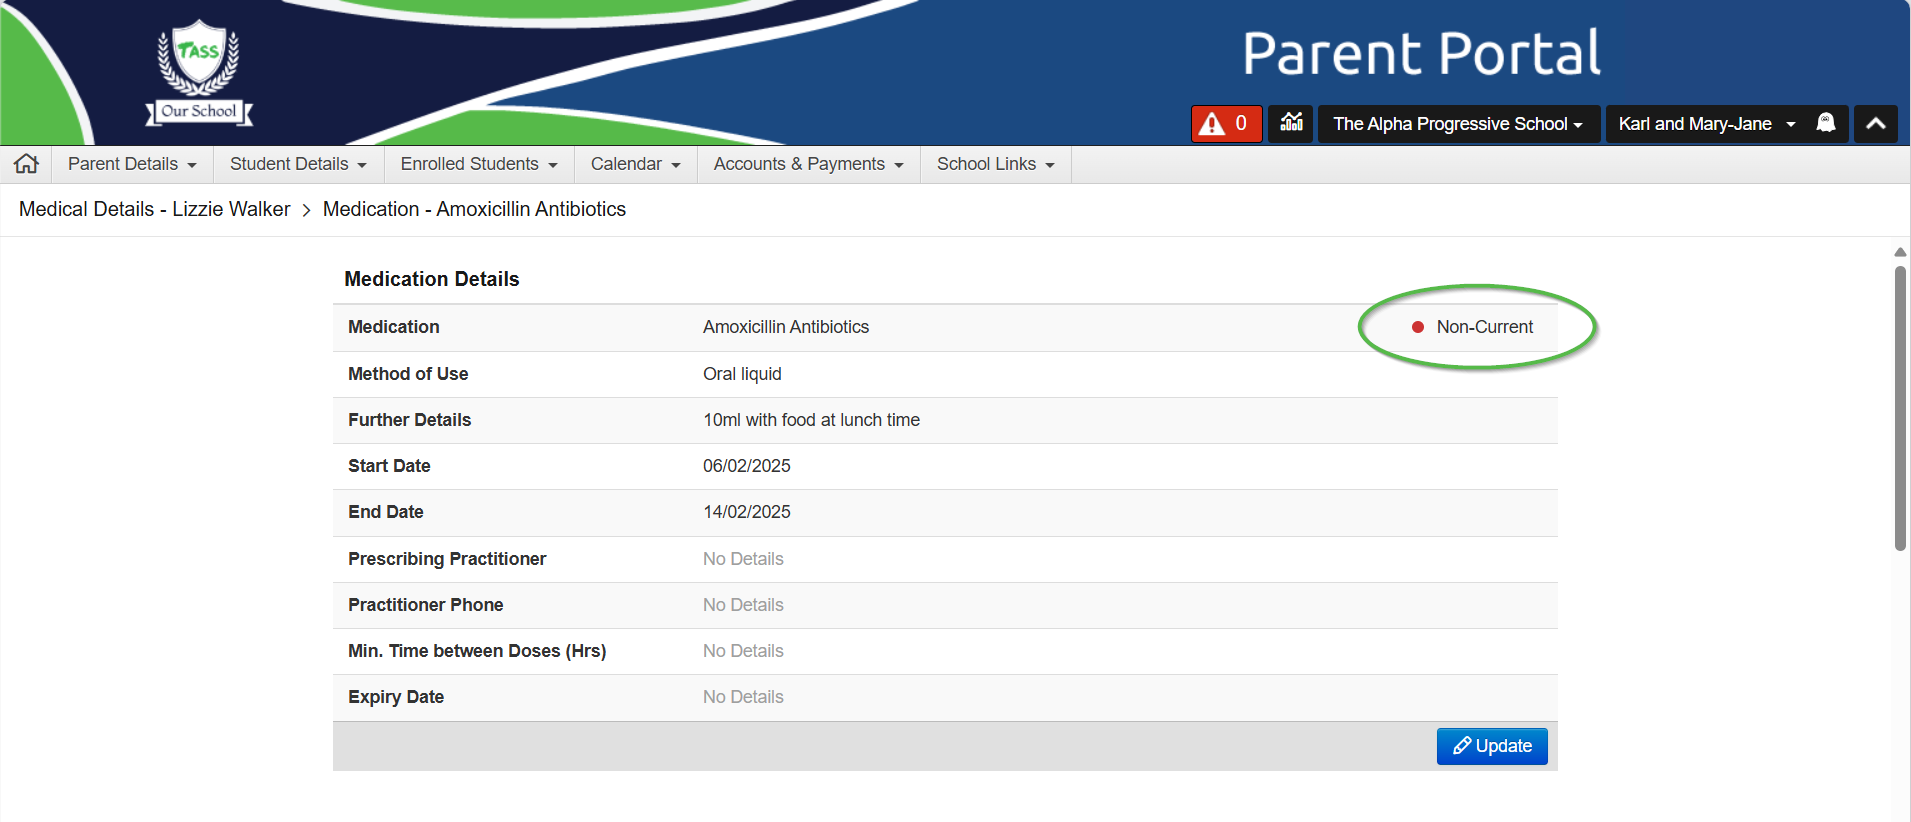Go to Medical Details - Lizzie Walker breadcrumb
The width and height of the screenshot is (1911, 822).
[154, 209]
